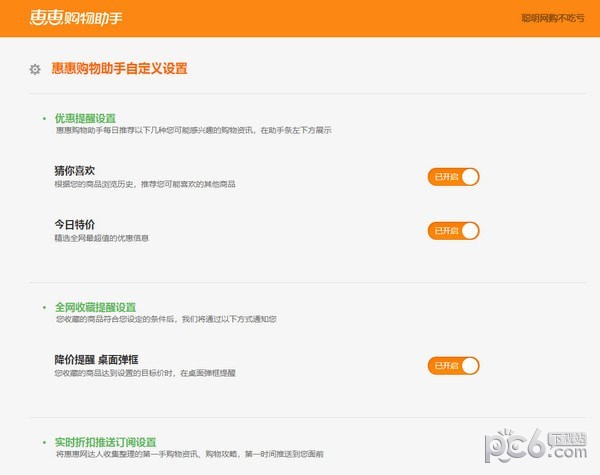Select the 惠惠购物助手自定义设置 page title
600x475 pixels.
119,69
